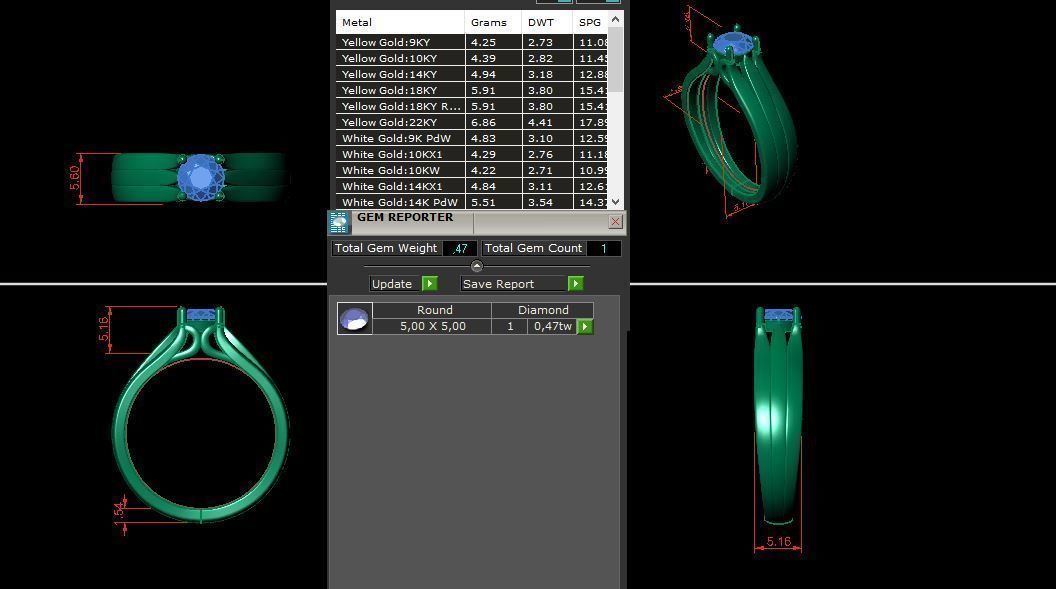
Task: Select the White Gold:9K PdW row
Action: coord(472,138)
